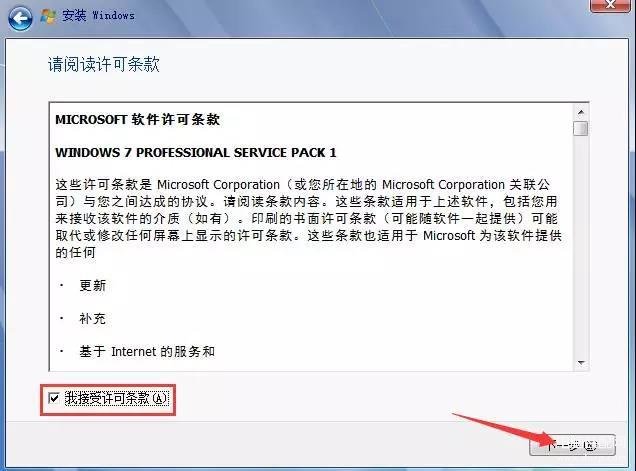This screenshot has width=636, height=471.
Task: Click the license scrollbar down arrow
Action: point(581,363)
